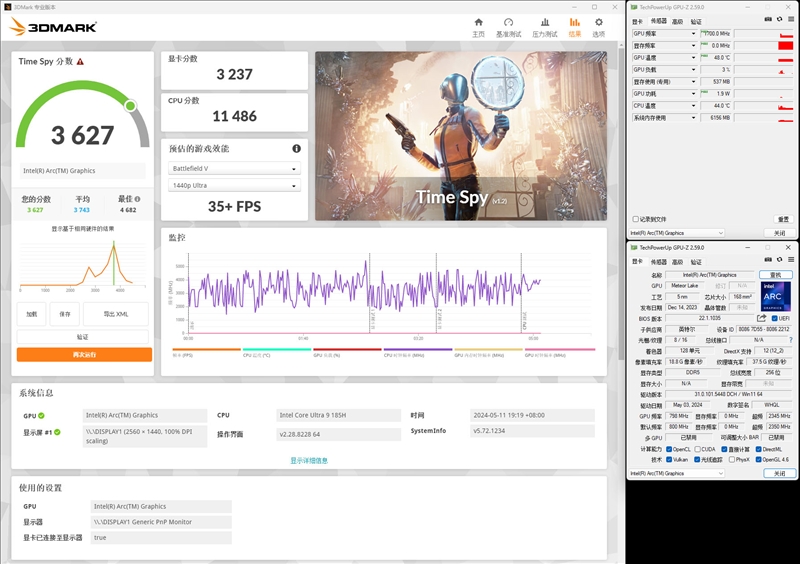Click the bus interface question mark
The image size is (800, 564).
point(791,340)
